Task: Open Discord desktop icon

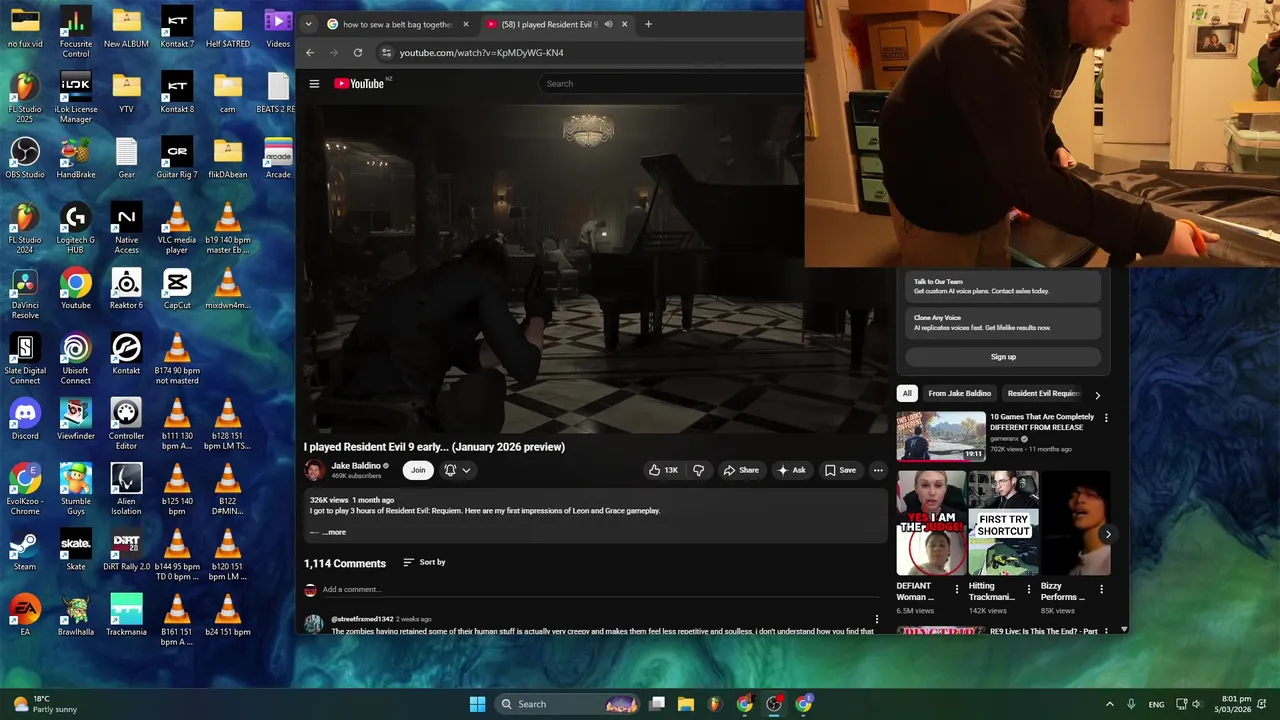Action: (x=25, y=417)
